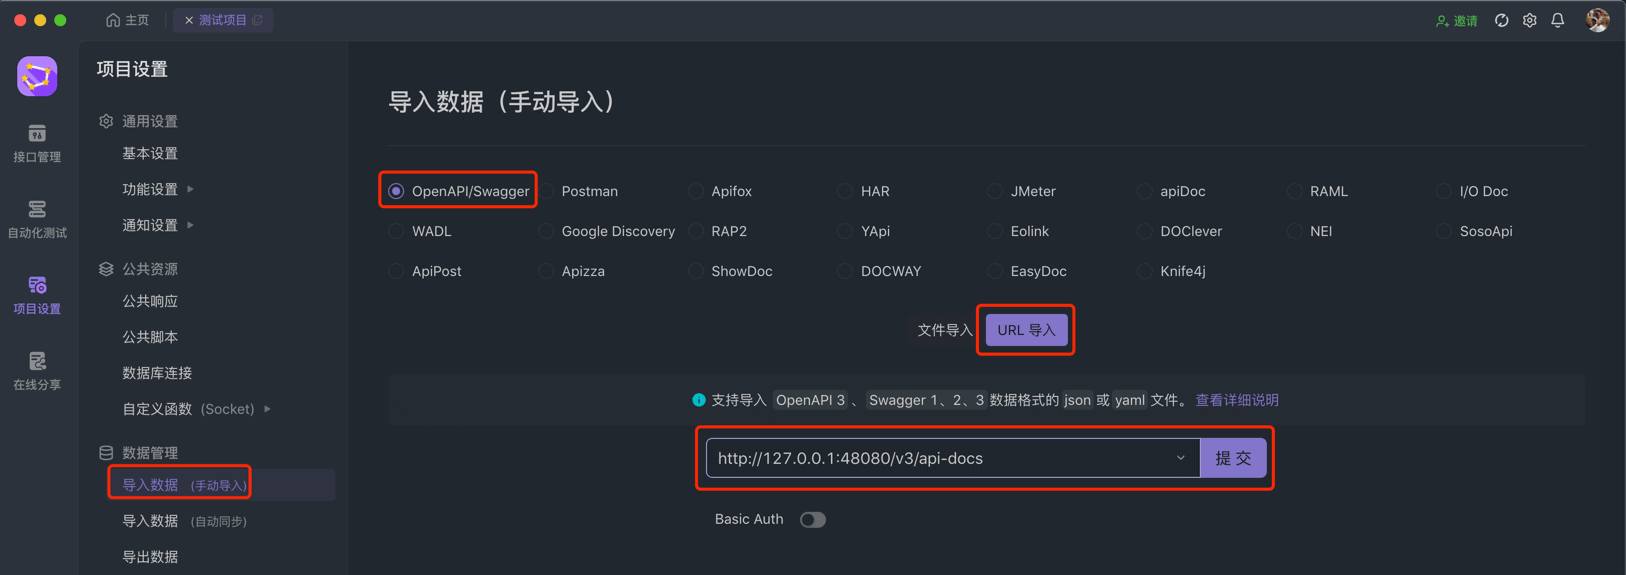Click the Apifox logo icon
This screenshot has width=1626, height=575.
click(37, 76)
